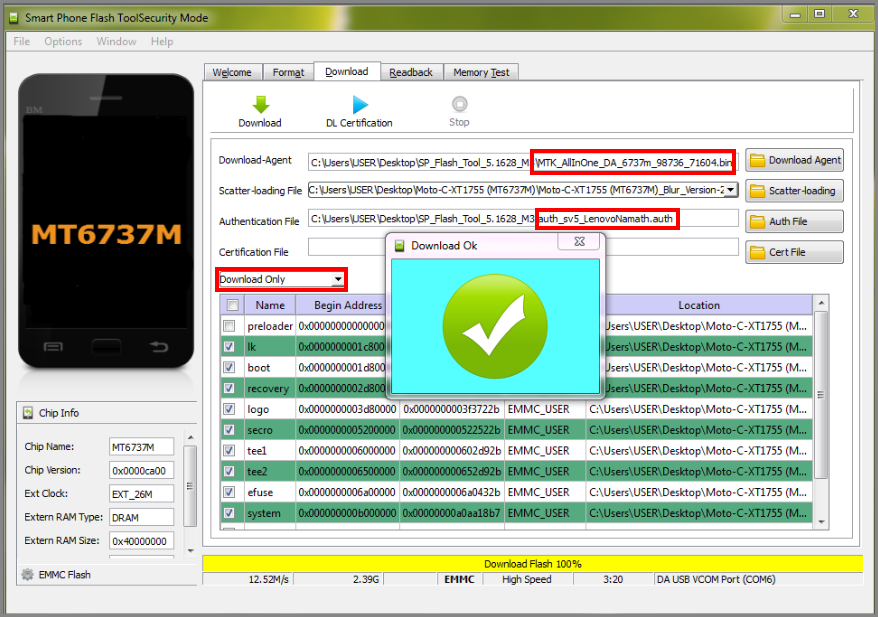Click the EMMC Flash gear icon
Screen dimensions: 878x617
point(27,574)
